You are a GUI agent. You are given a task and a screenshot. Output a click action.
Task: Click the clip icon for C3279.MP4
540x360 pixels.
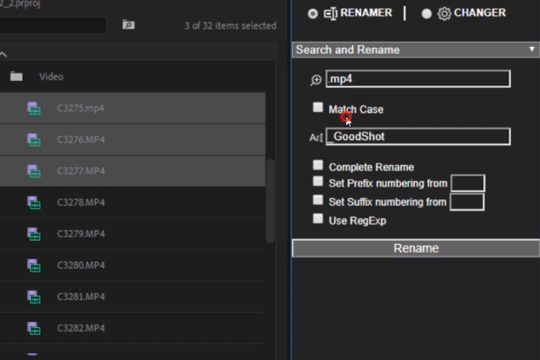(34, 234)
